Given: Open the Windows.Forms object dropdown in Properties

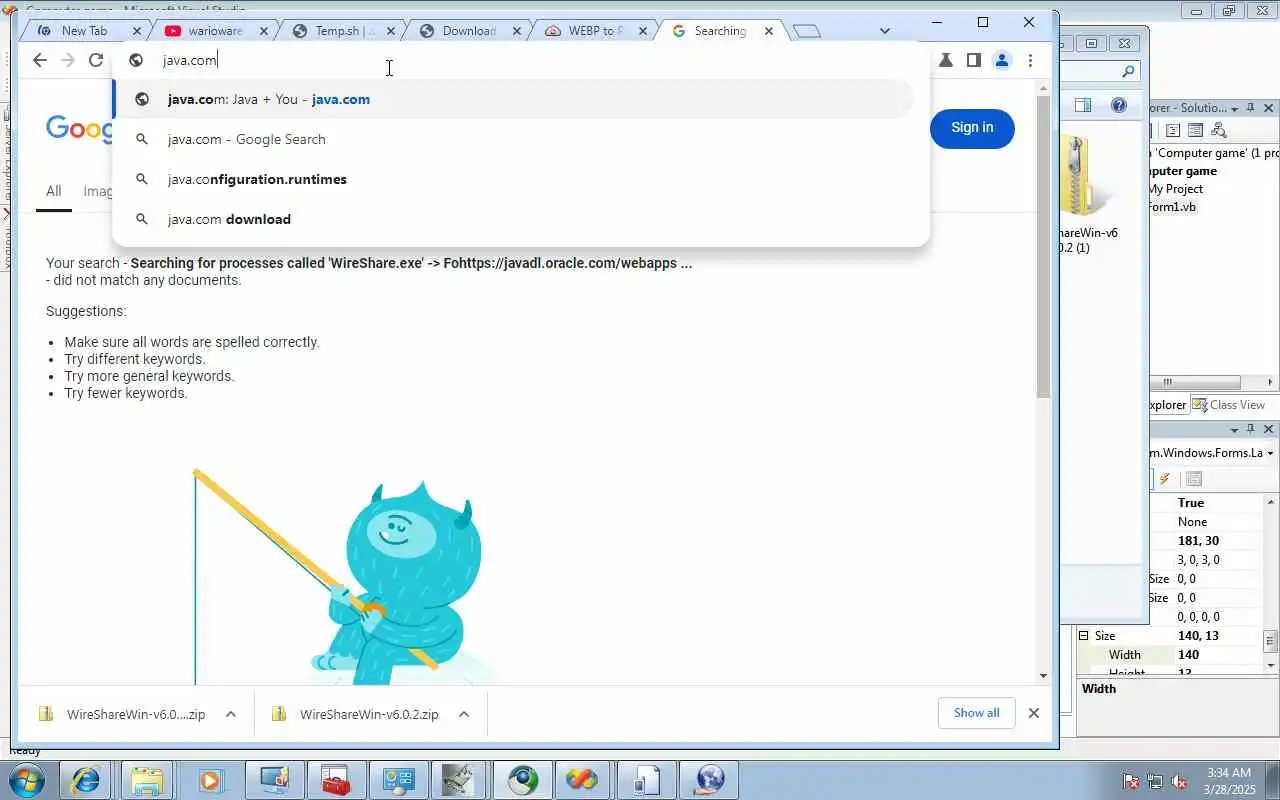Looking at the screenshot, I should pos(1270,453).
